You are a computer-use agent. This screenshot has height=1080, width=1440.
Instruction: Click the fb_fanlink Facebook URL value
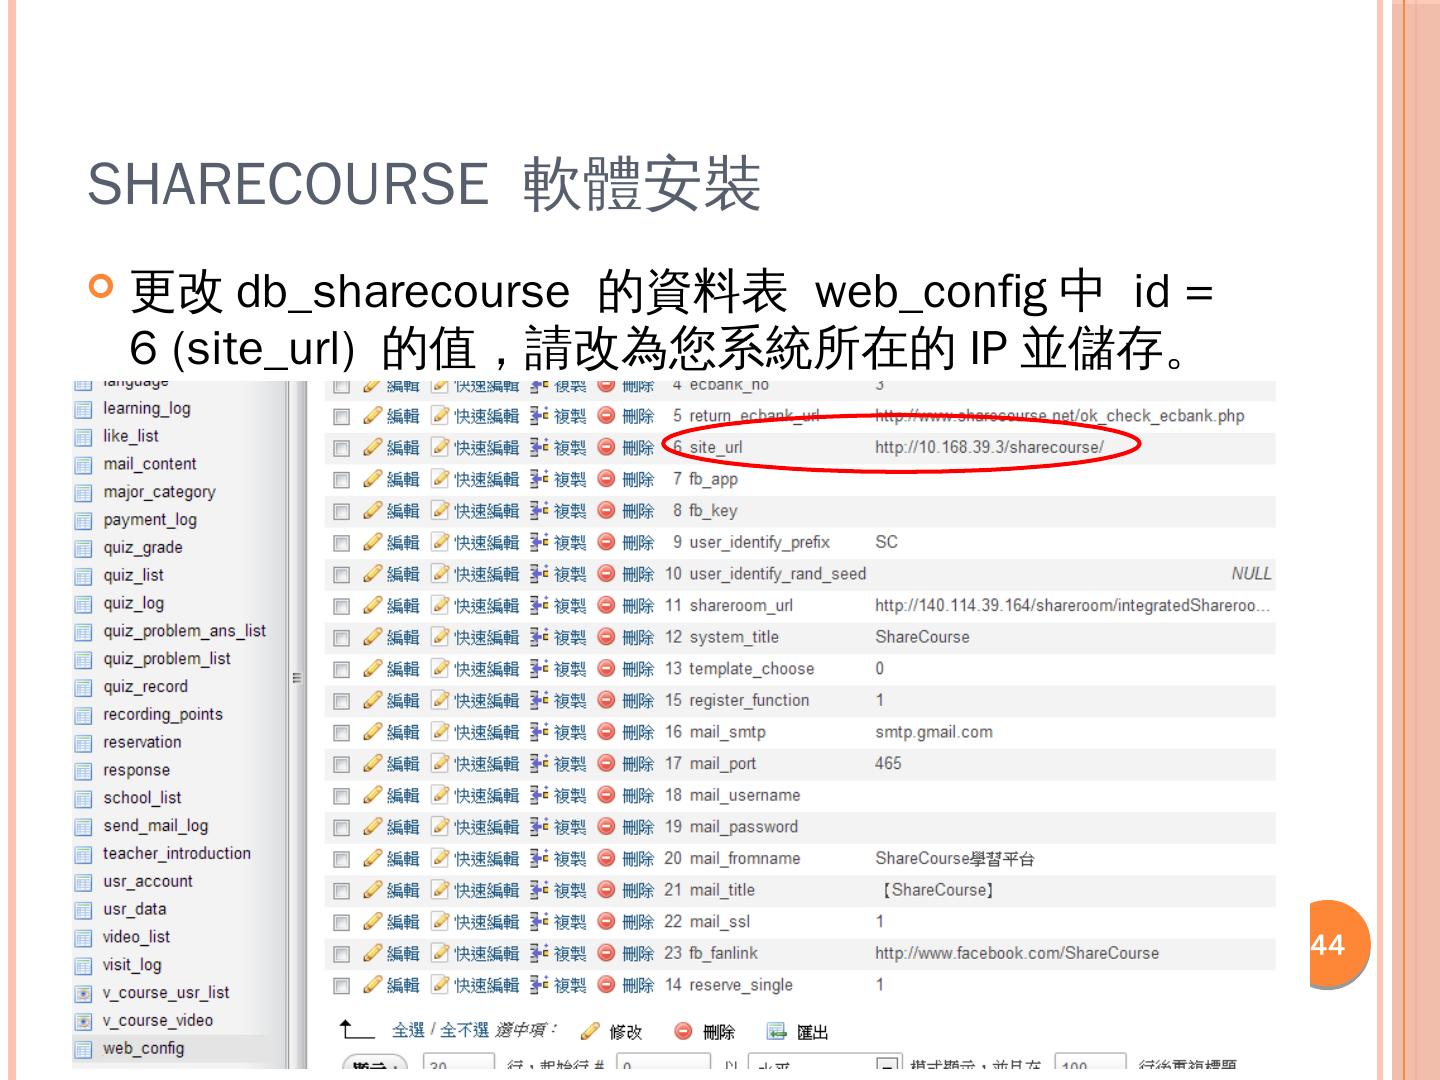click(x=1017, y=953)
